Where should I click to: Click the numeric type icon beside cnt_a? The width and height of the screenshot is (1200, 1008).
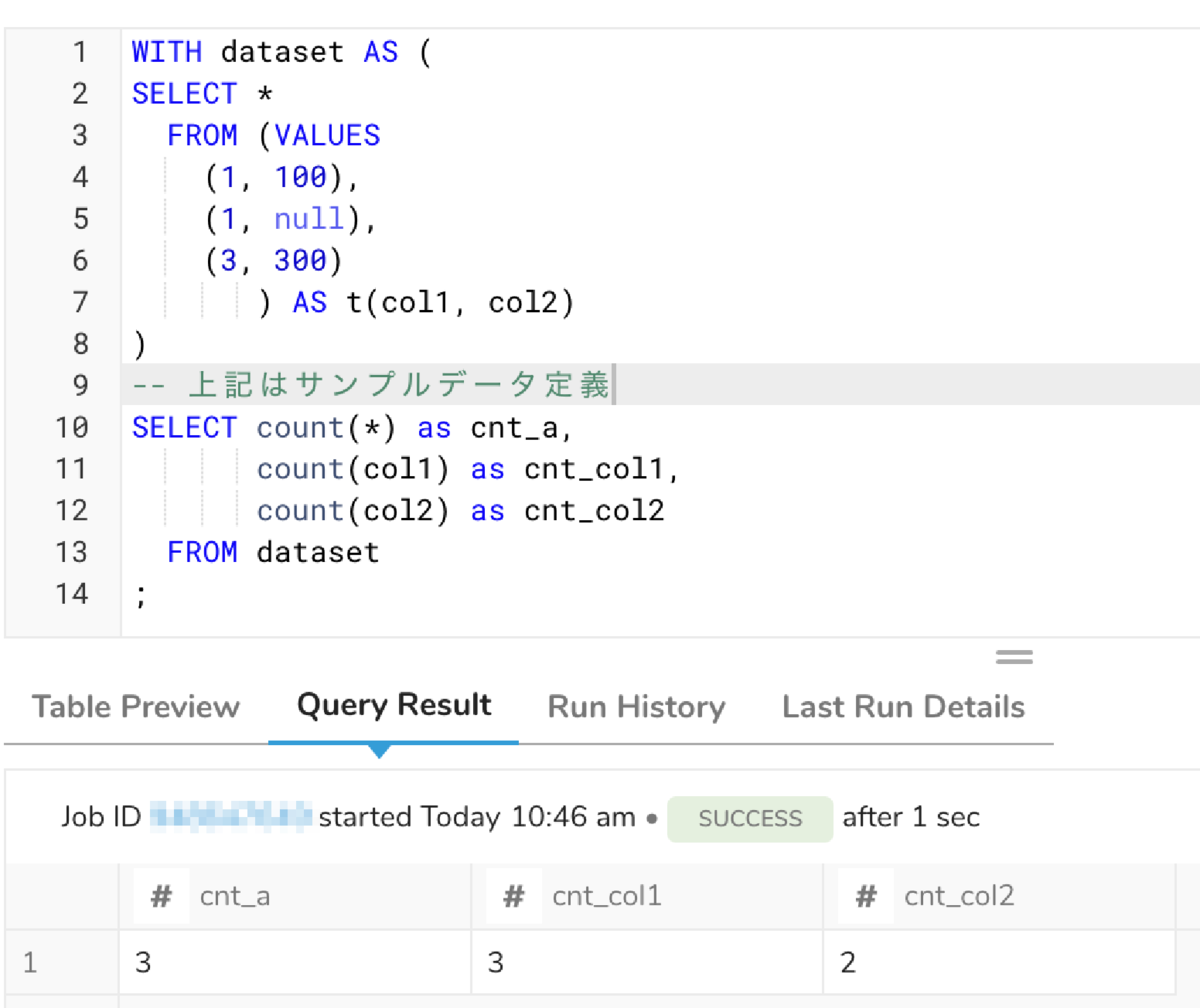pos(160,896)
